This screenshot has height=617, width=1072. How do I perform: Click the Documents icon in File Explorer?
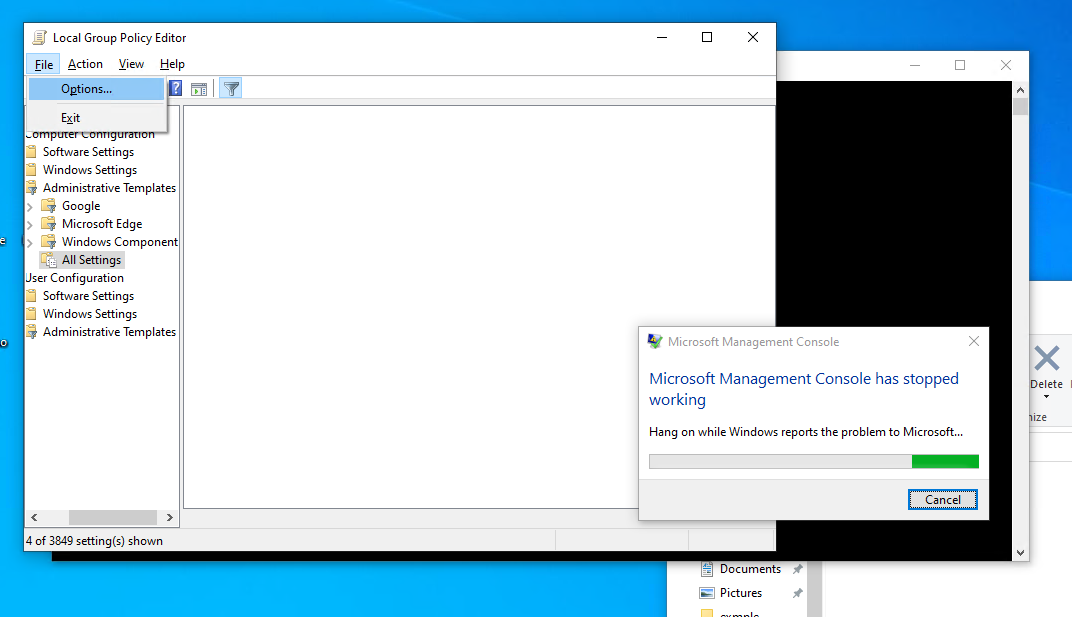(x=707, y=568)
